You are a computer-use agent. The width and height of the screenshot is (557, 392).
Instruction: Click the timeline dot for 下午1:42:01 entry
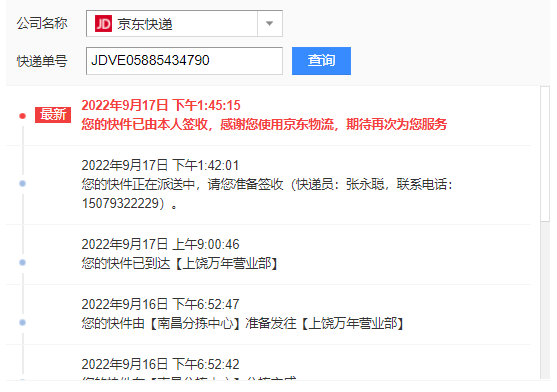(x=22, y=184)
